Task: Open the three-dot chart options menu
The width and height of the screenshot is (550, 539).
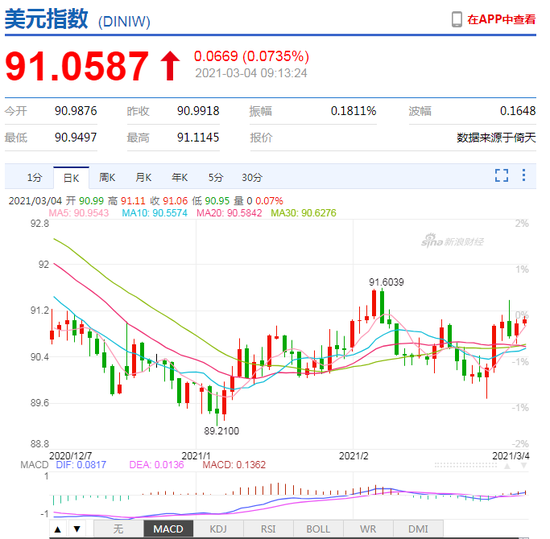Action: click(524, 175)
